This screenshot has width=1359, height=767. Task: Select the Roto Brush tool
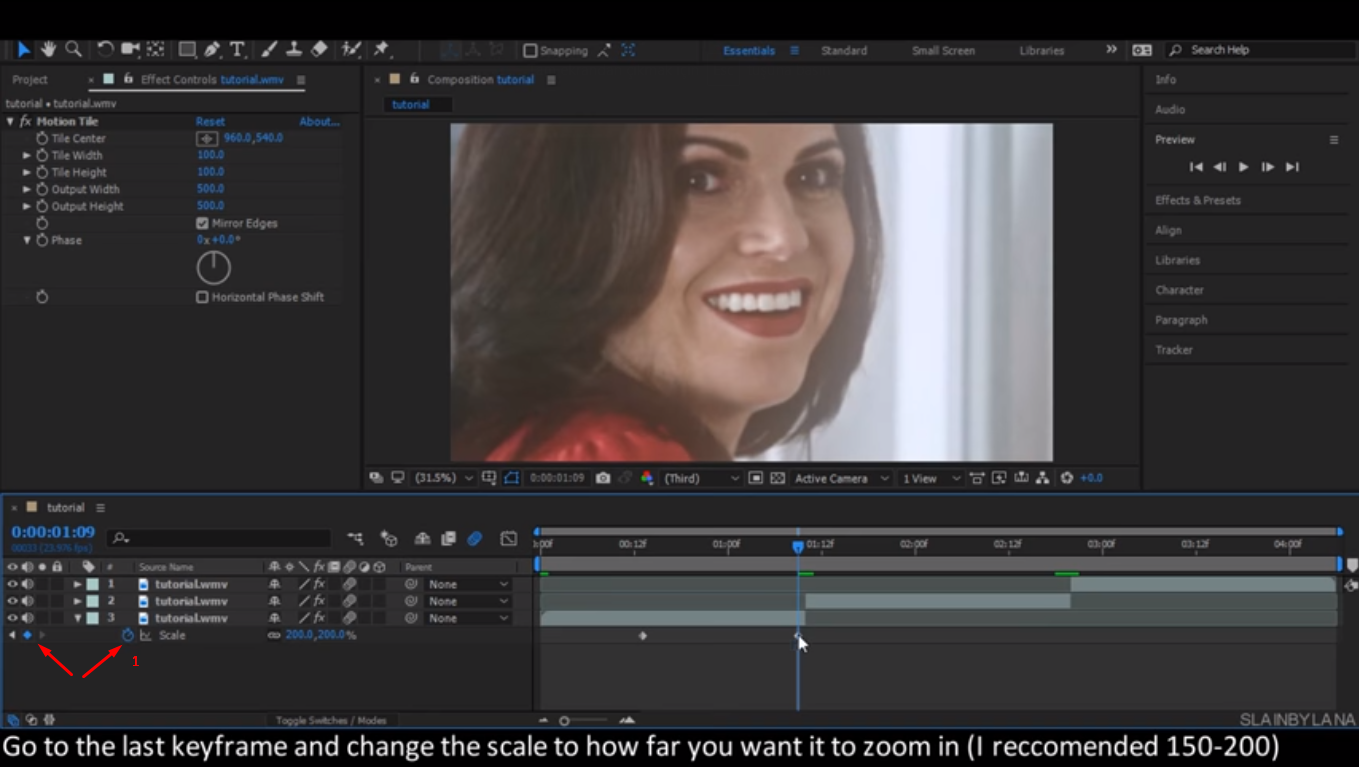point(351,49)
